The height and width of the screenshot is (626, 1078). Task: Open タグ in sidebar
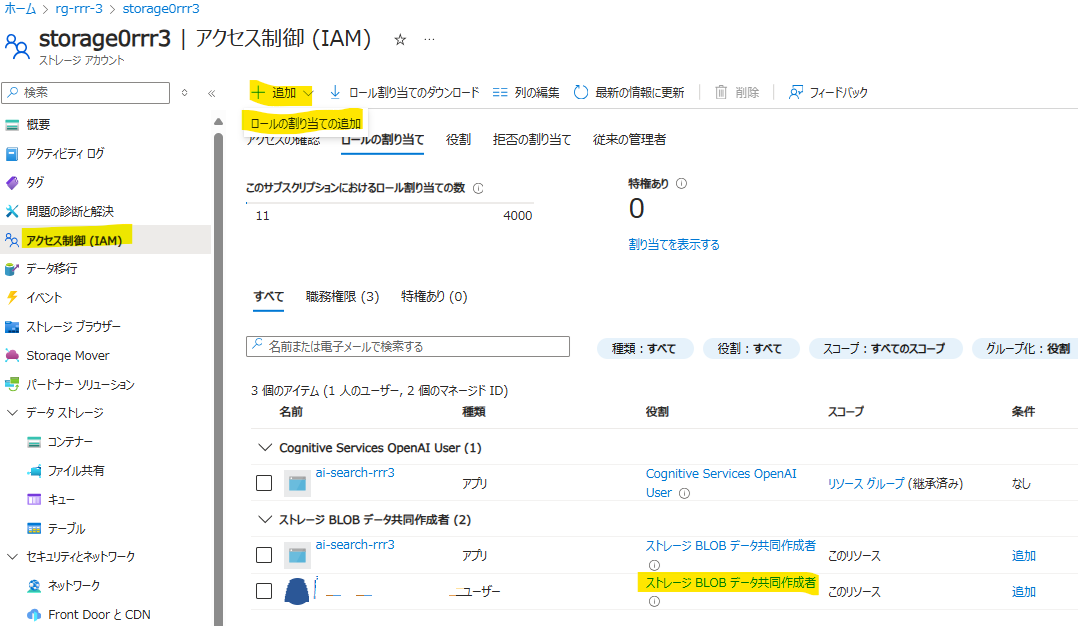click(35, 182)
